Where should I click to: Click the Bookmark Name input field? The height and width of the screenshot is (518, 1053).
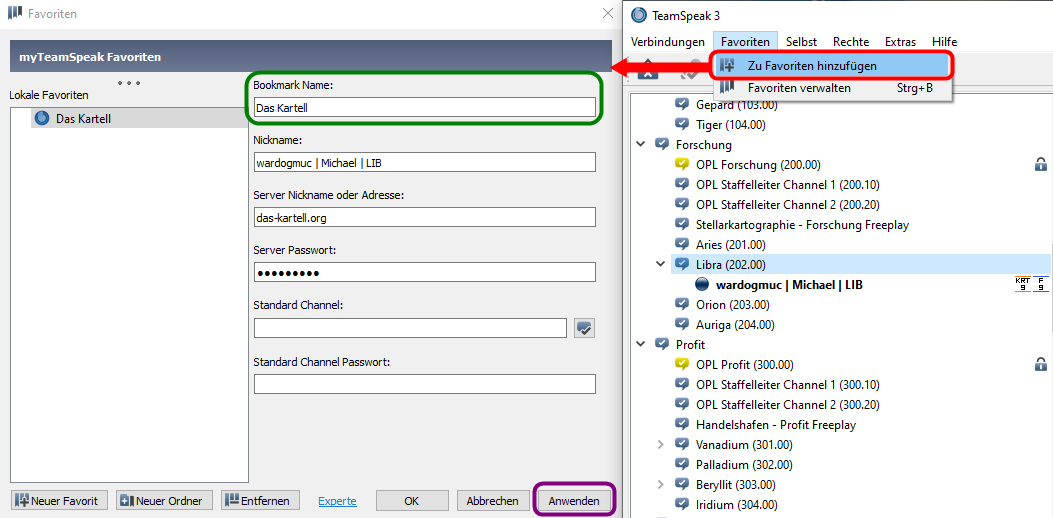coord(424,107)
